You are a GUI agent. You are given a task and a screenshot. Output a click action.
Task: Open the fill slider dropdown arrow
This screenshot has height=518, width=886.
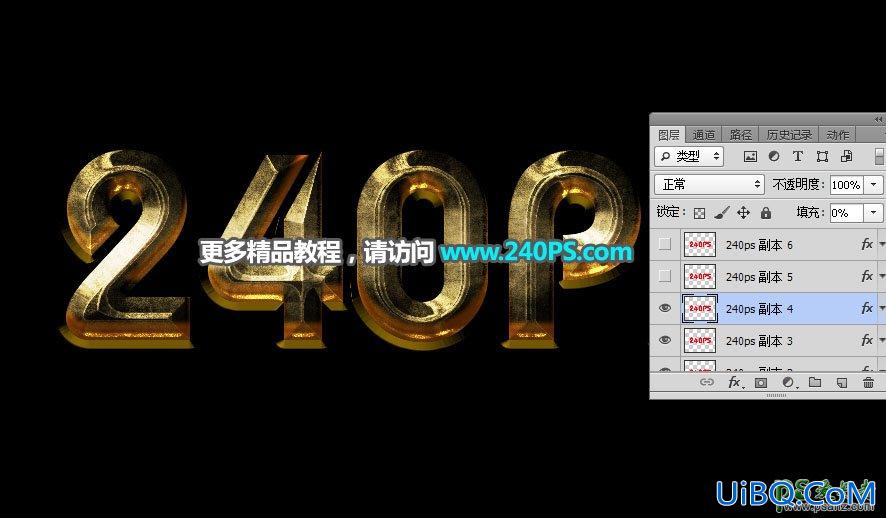pos(874,213)
